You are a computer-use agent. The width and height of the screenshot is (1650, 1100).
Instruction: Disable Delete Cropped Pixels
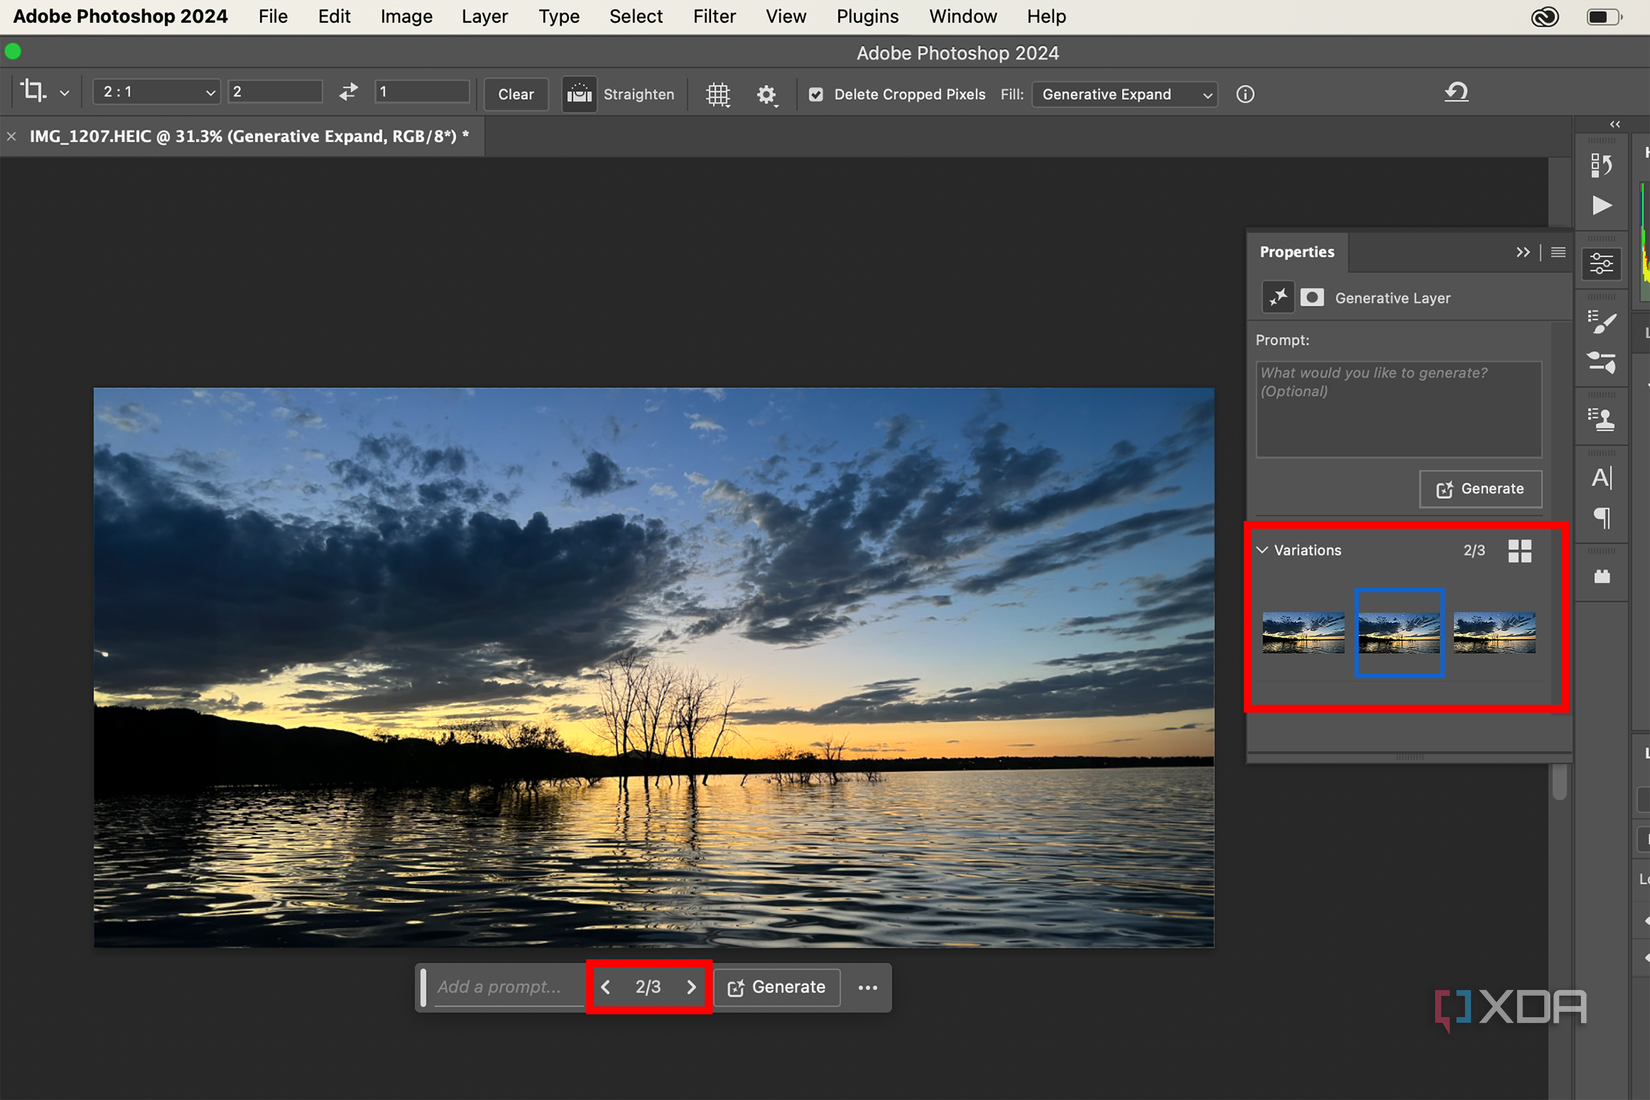coord(817,94)
